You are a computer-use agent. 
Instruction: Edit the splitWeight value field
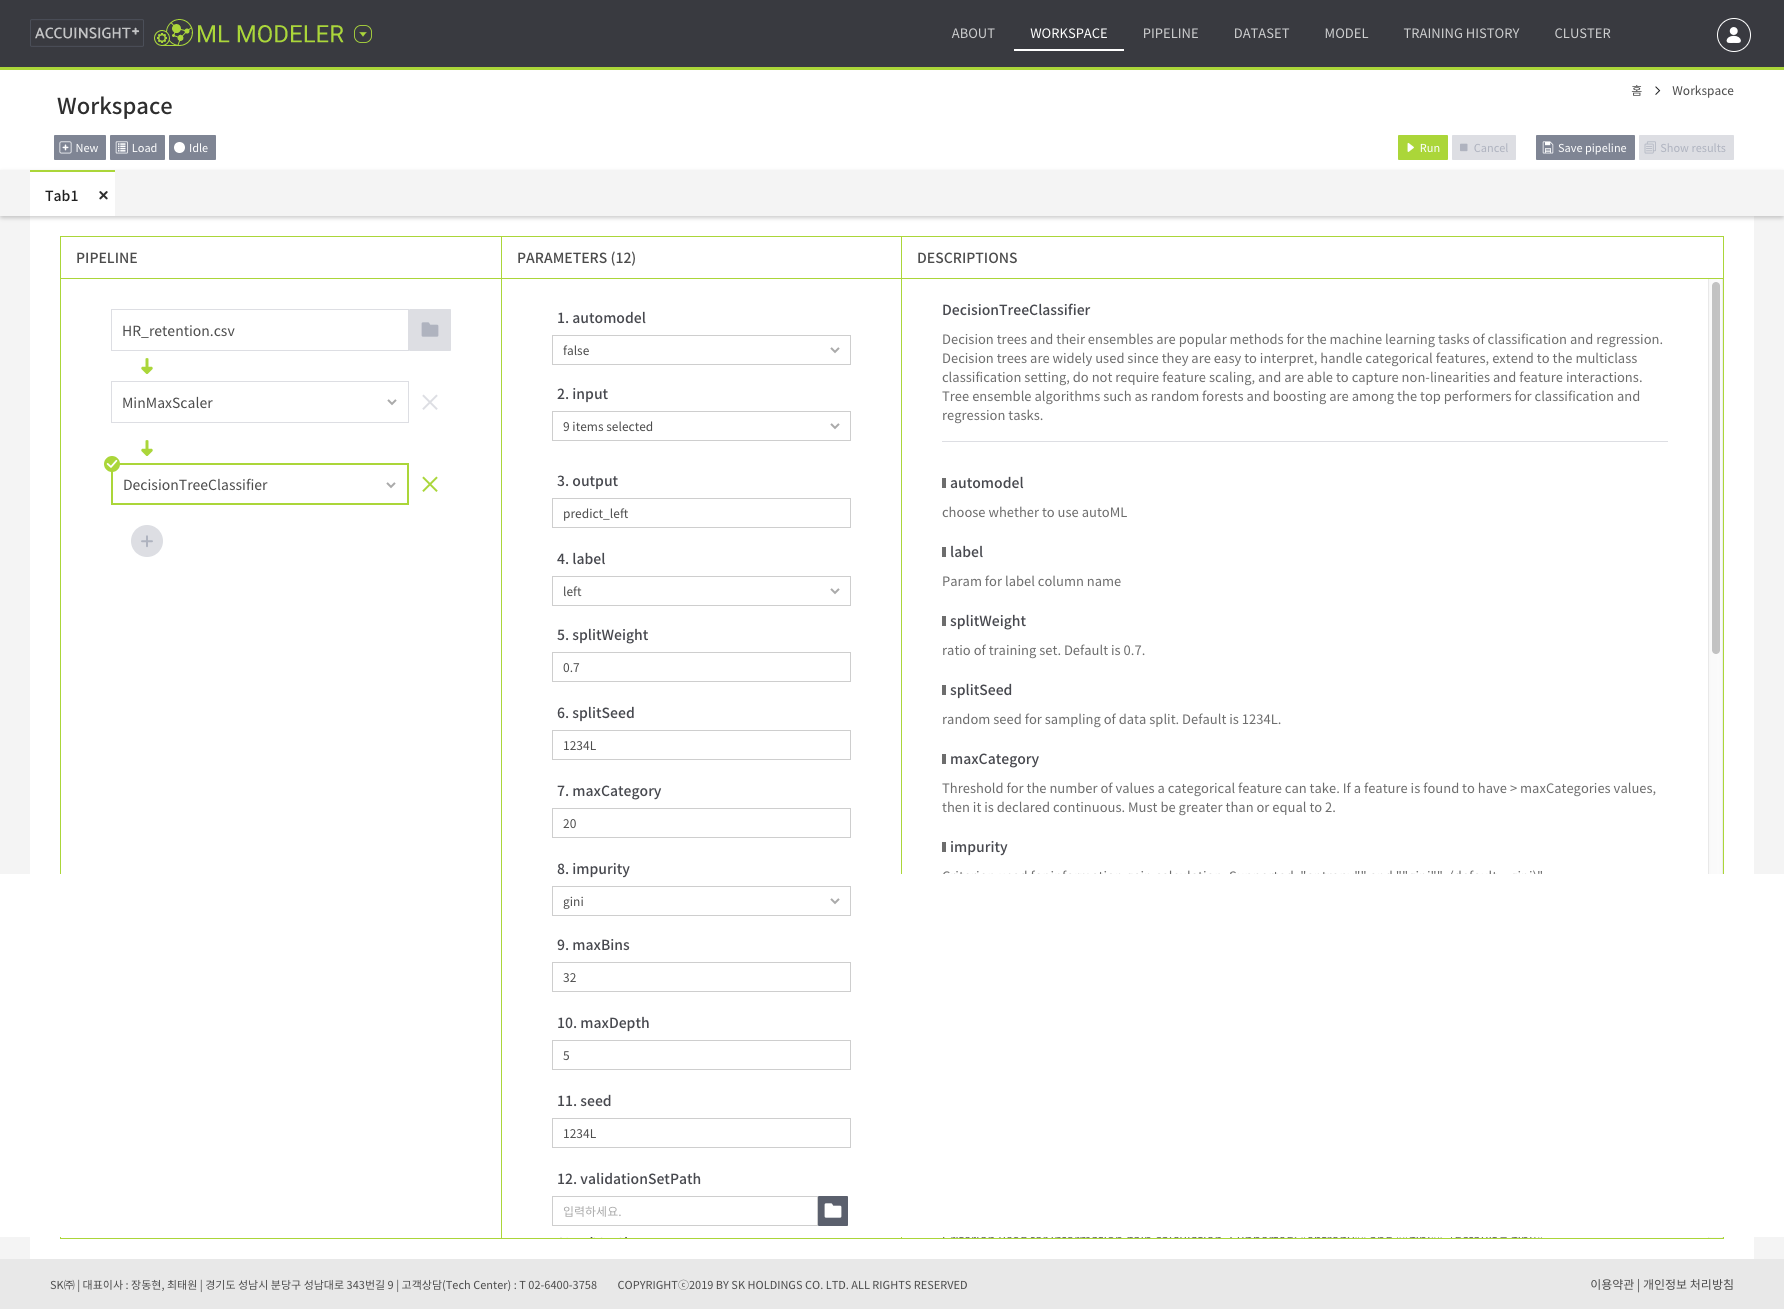[x=701, y=667]
